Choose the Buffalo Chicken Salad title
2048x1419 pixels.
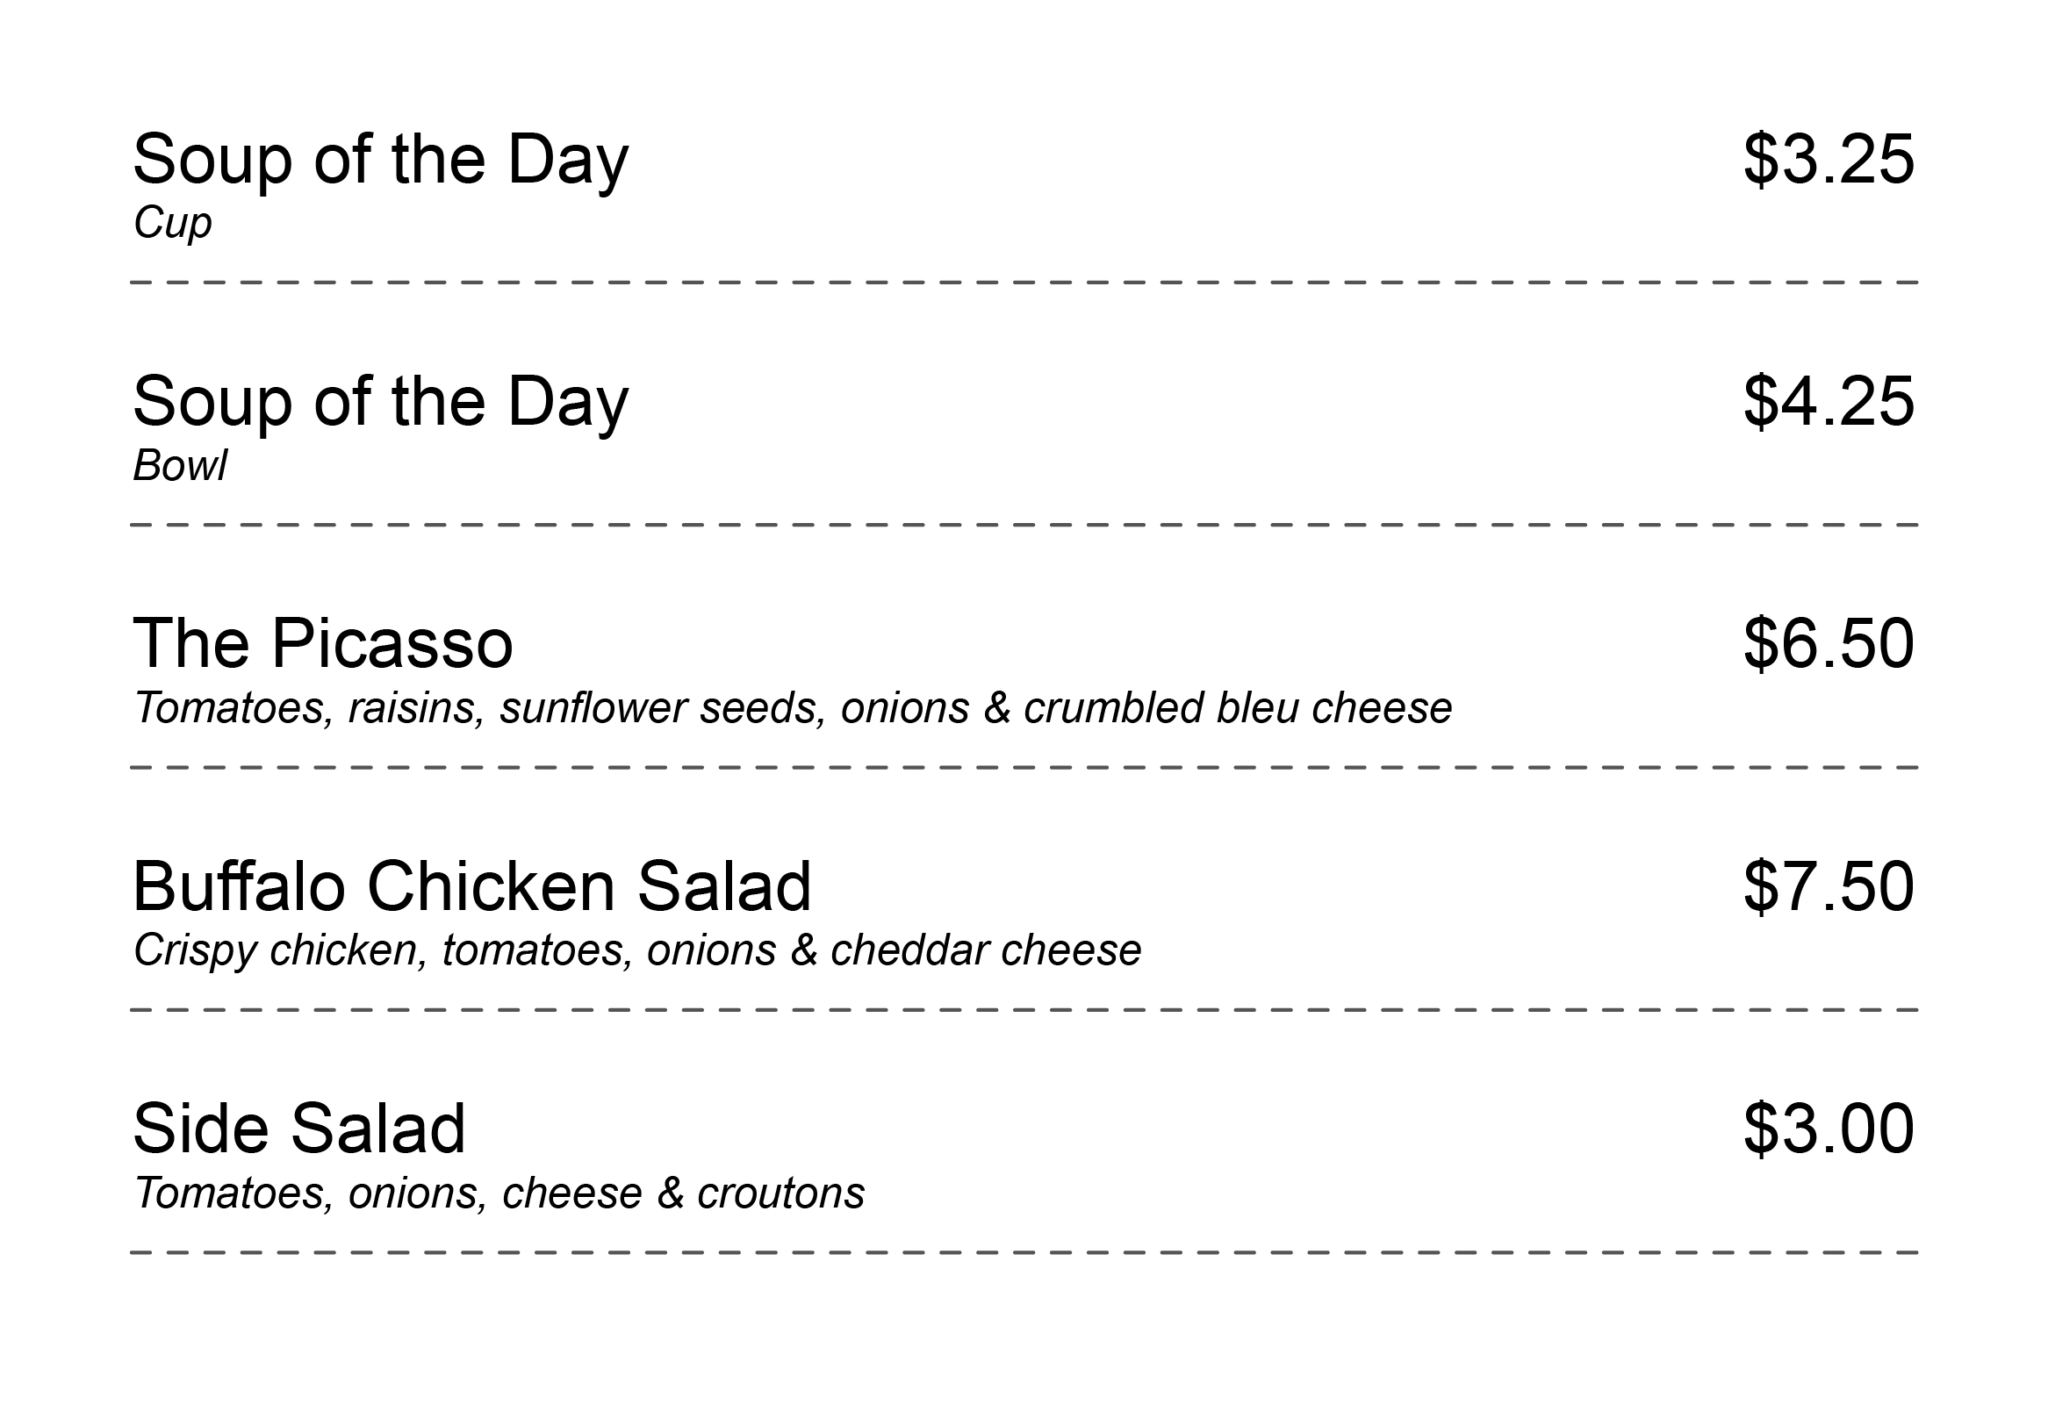pos(472,887)
